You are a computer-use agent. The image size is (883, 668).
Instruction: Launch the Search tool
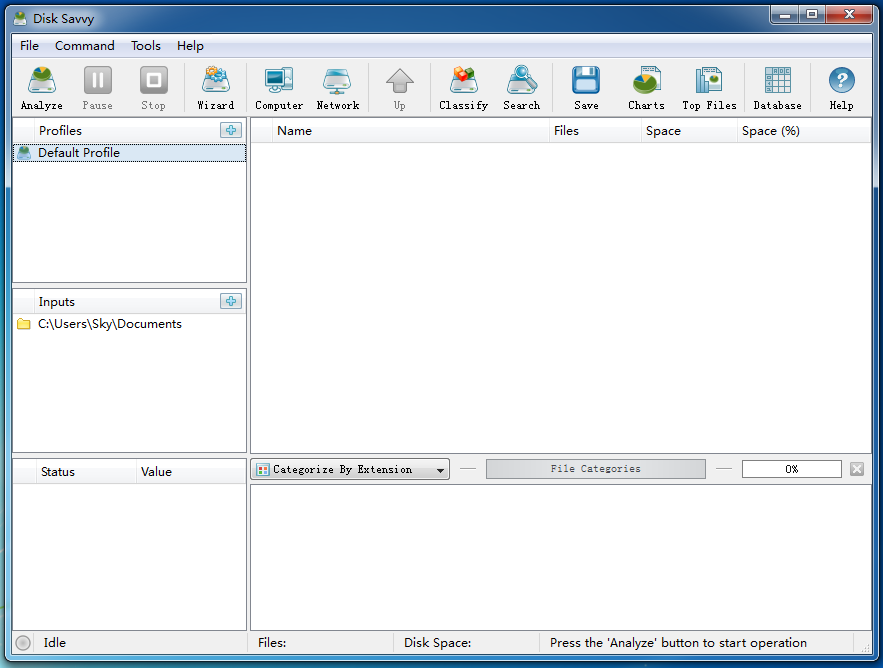pos(521,88)
